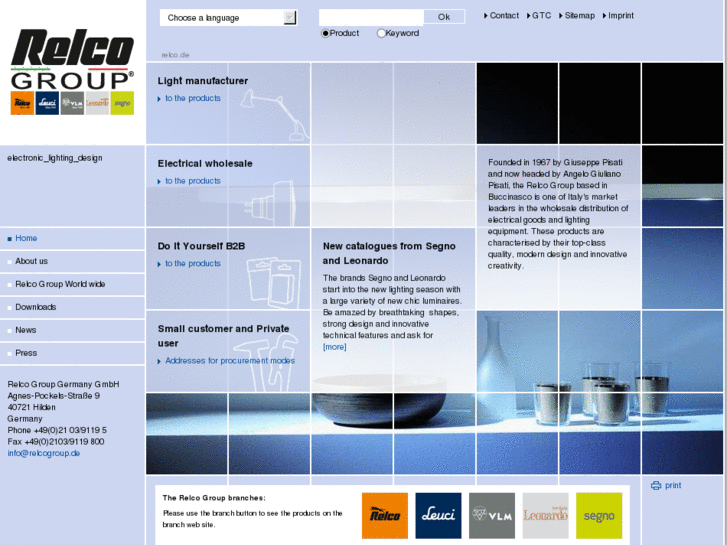Screen dimensions: 727x545
Task: Open the green segno brand icon under the logo
Action: coord(122,103)
